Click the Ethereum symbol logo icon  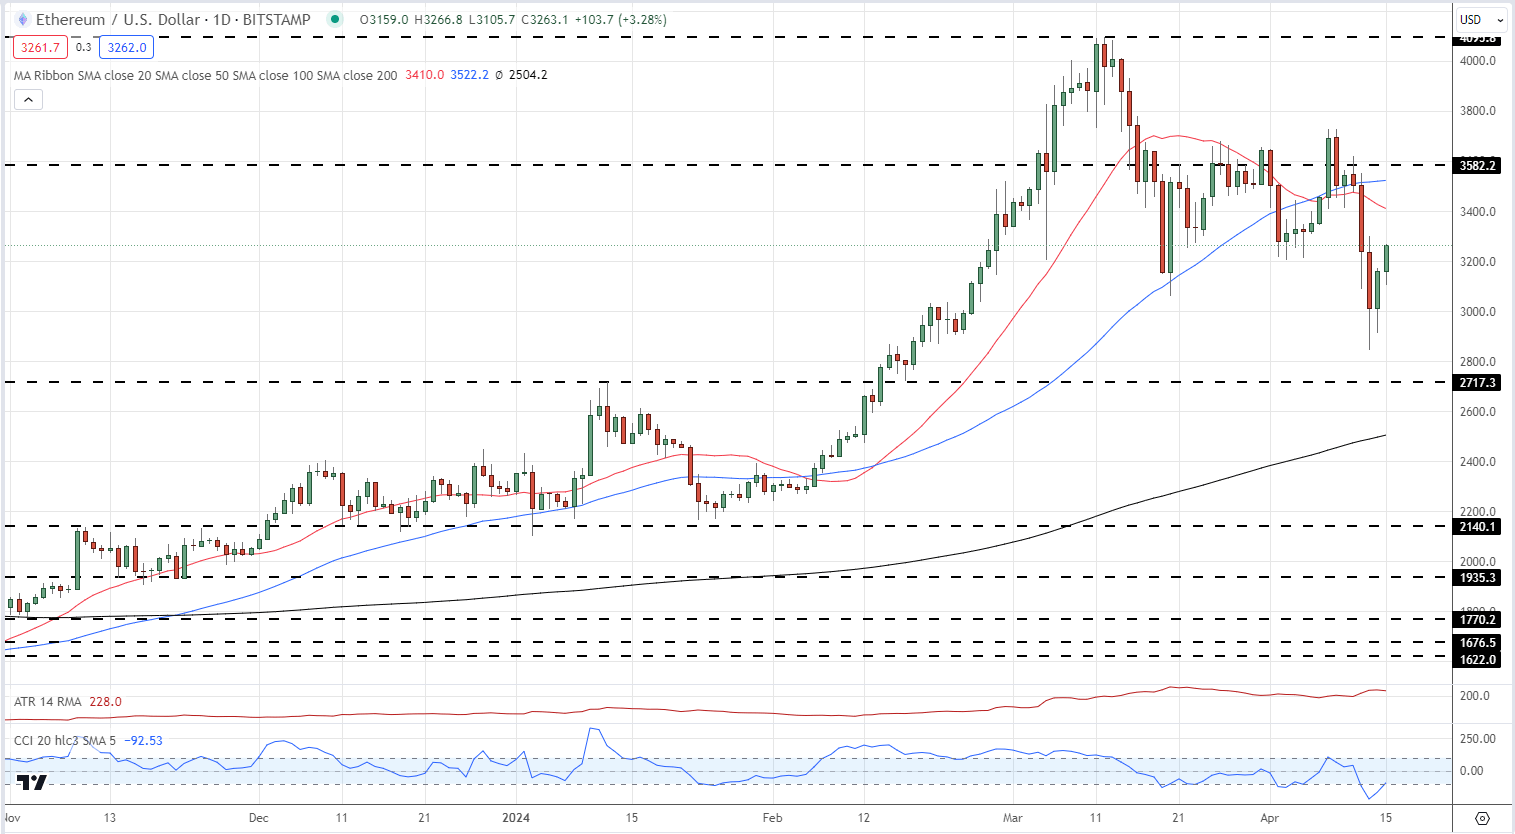tap(23, 19)
